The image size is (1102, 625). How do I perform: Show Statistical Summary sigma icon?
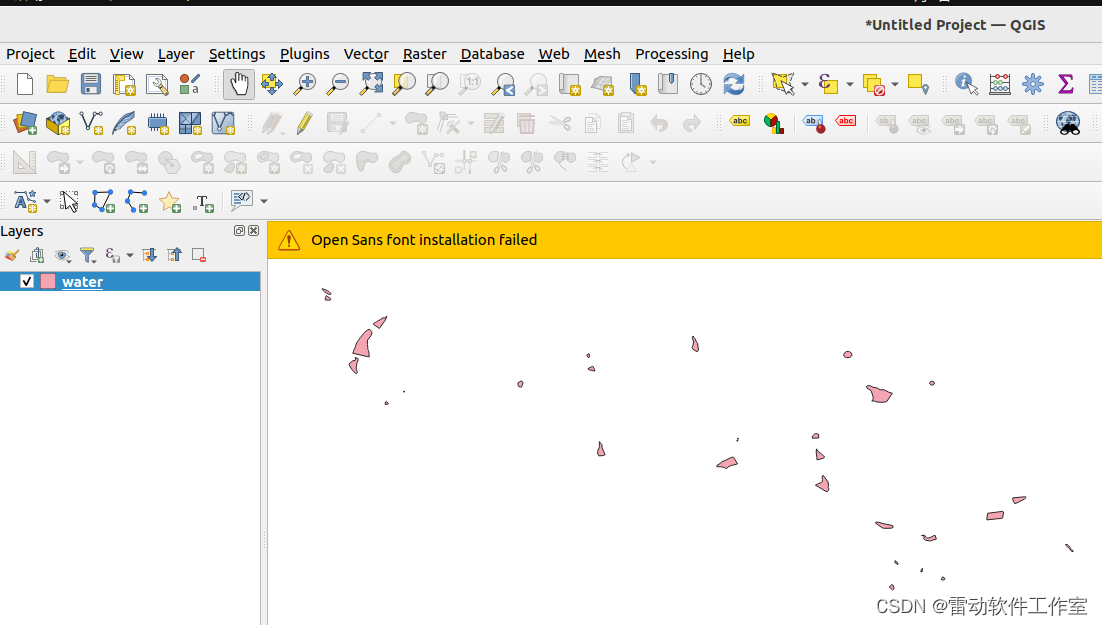(1065, 84)
